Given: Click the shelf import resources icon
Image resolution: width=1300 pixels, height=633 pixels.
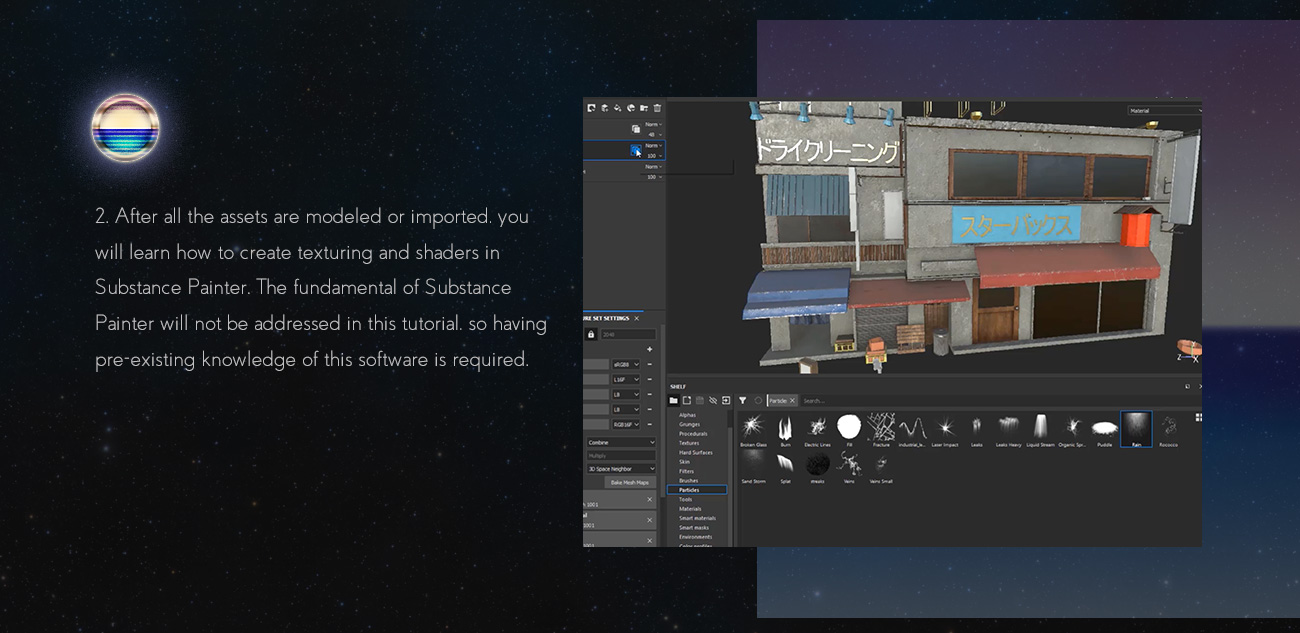Looking at the screenshot, I should point(726,400).
